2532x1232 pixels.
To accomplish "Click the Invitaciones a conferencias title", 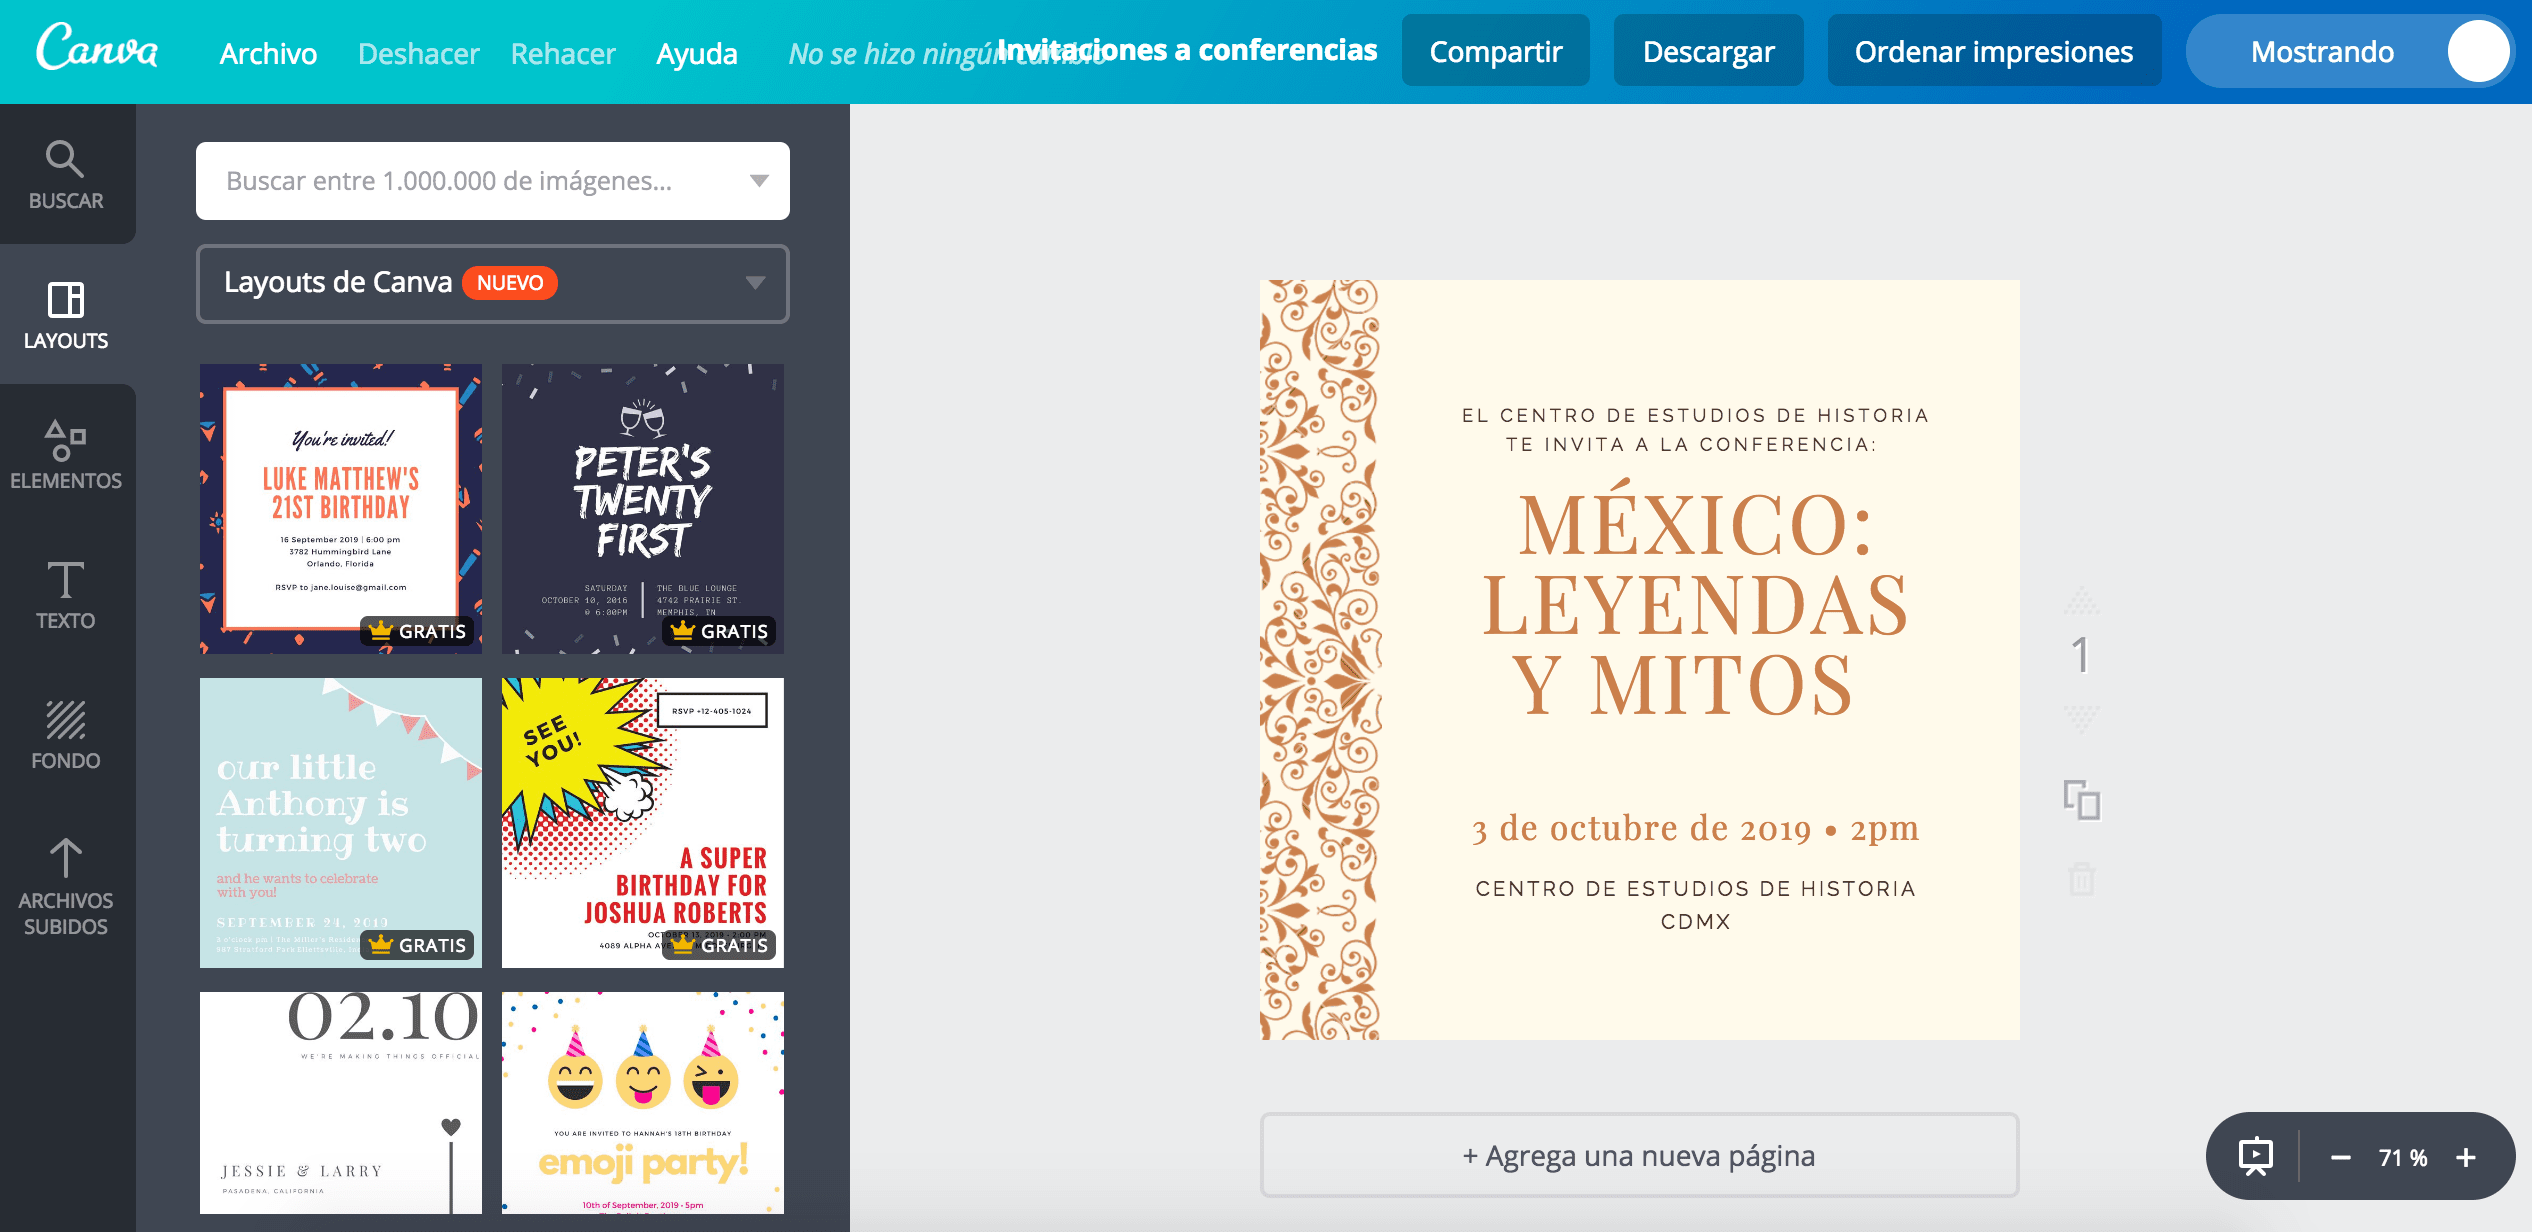I will (1187, 49).
